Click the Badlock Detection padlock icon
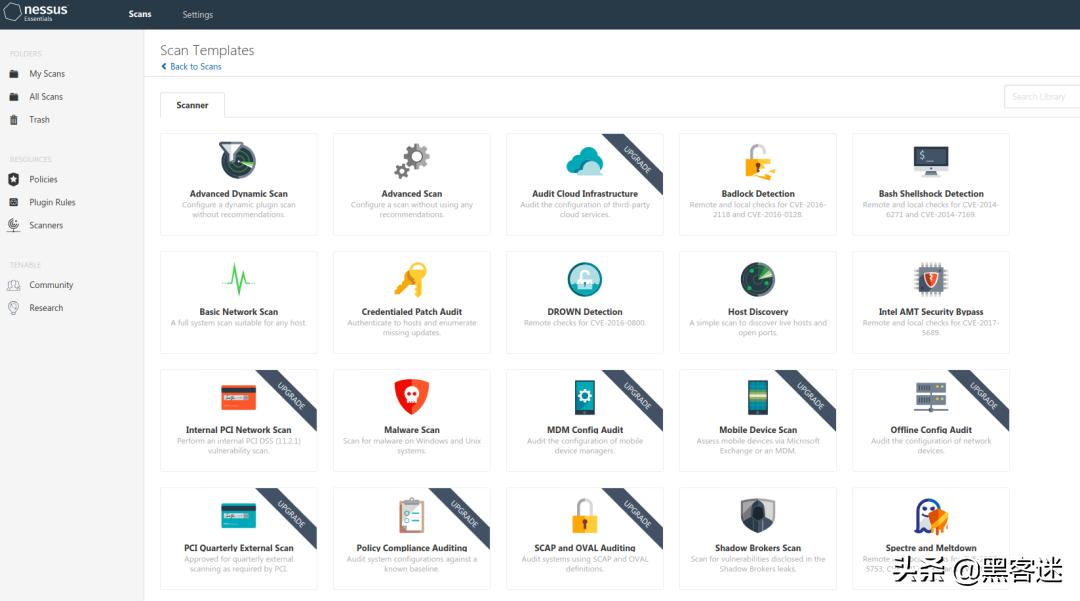 [x=758, y=161]
